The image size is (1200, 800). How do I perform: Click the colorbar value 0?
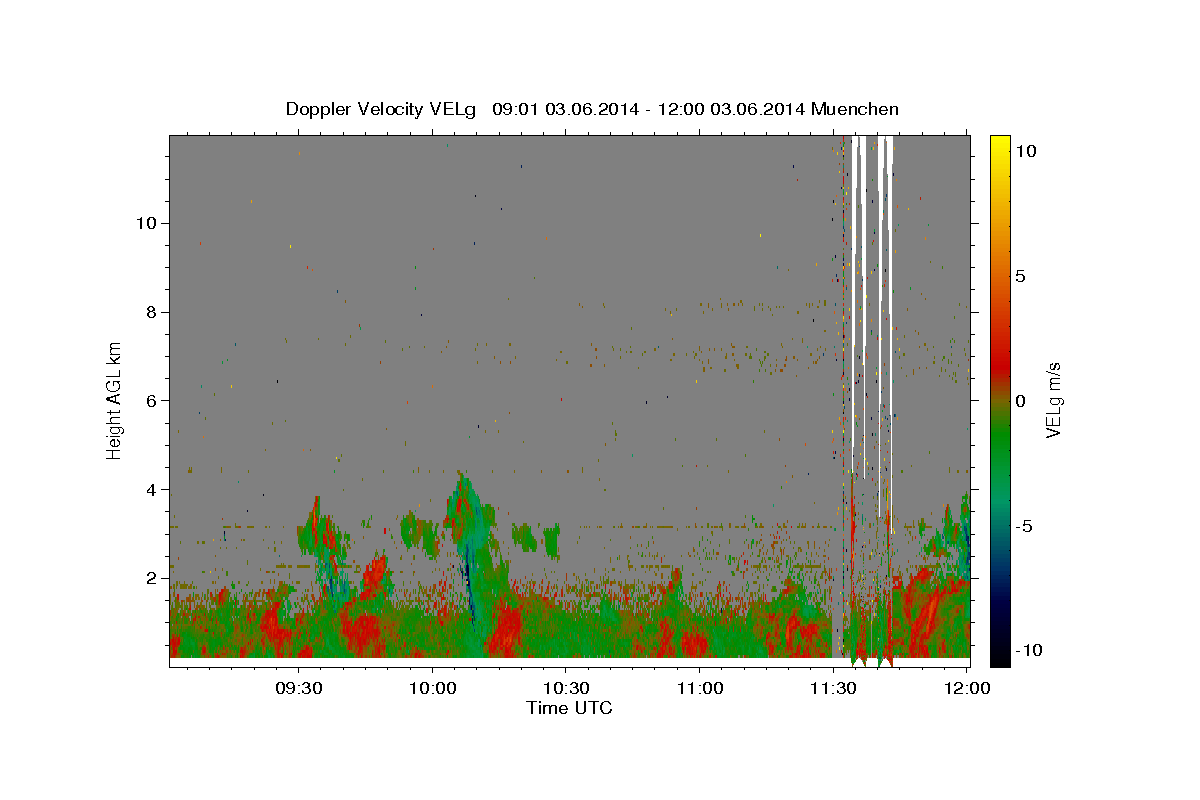pyautogui.click(x=1020, y=400)
